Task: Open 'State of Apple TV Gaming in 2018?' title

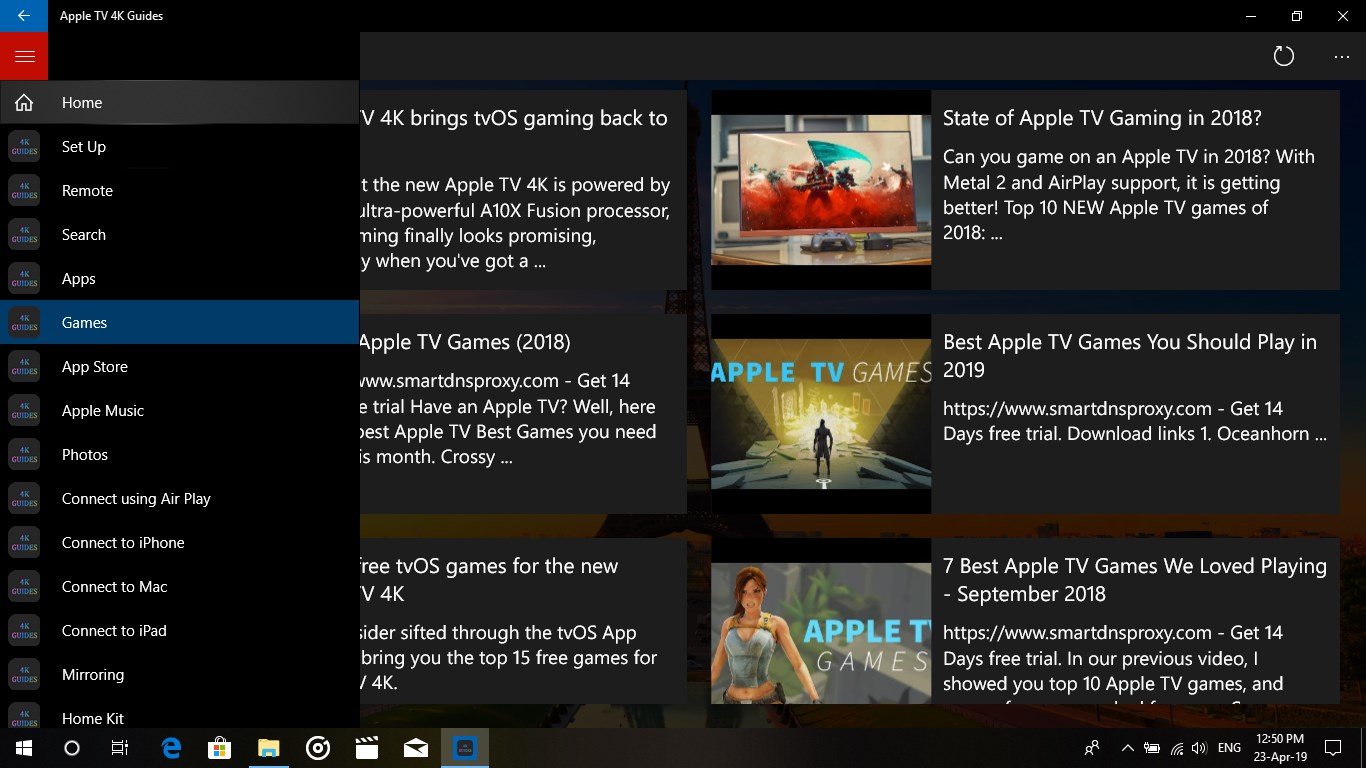Action: click(1102, 118)
